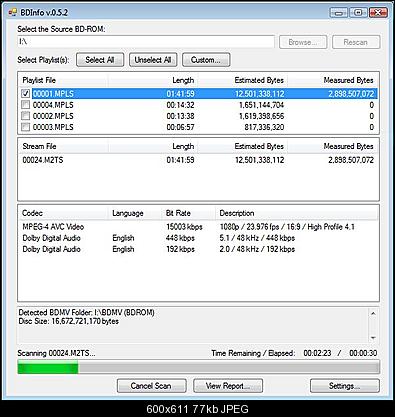This screenshot has height=417, width=395.
Task: Click the Browse... button
Action: tap(303, 42)
